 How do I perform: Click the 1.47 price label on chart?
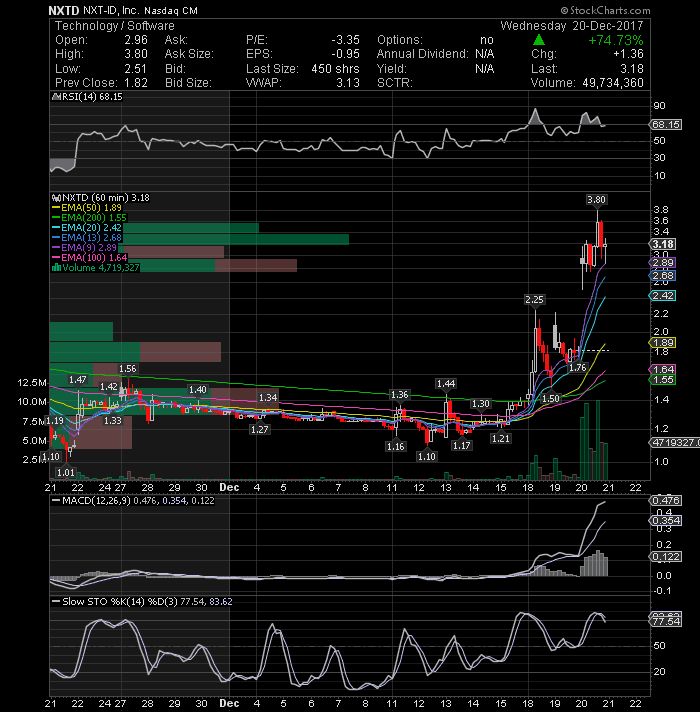[78, 380]
